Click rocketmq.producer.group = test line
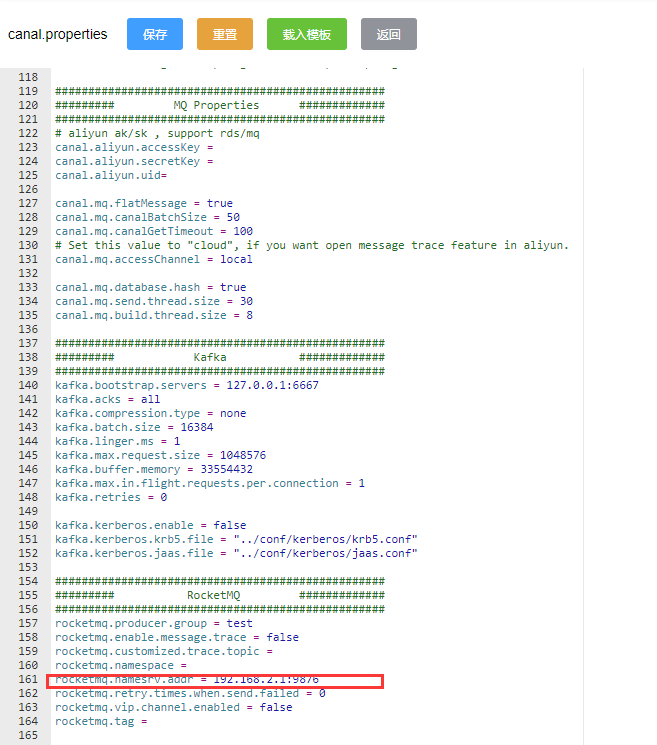 (x=154, y=623)
